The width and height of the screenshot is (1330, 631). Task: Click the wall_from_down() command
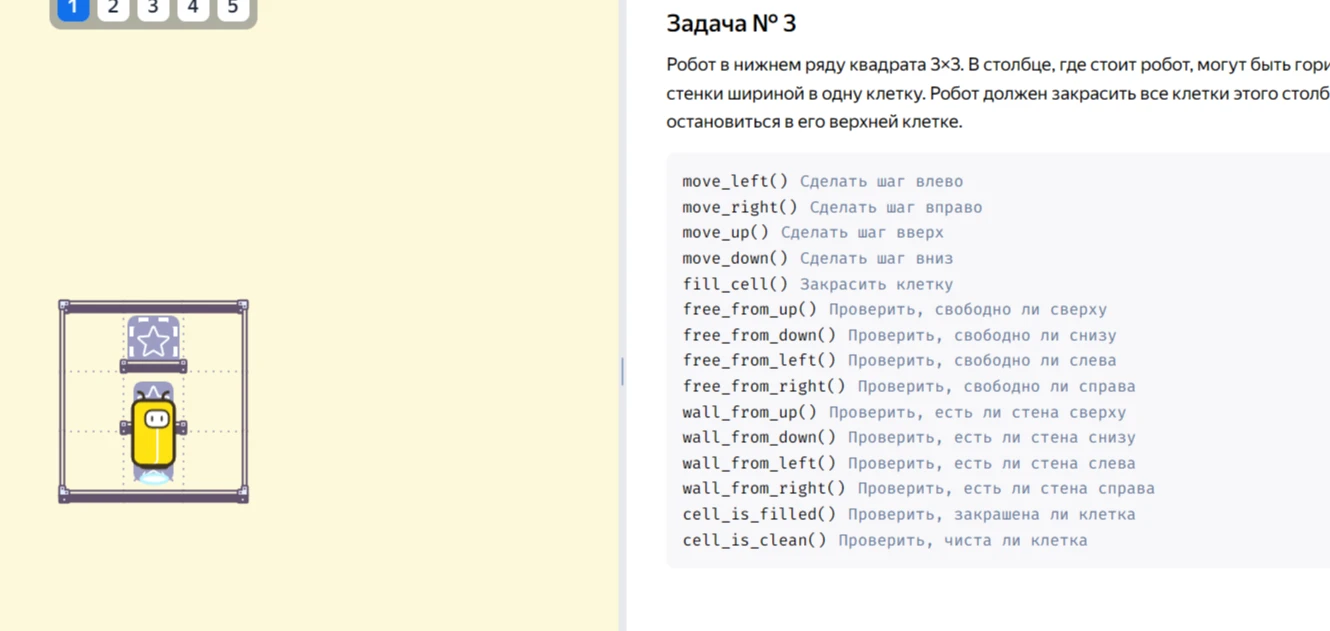759,437
